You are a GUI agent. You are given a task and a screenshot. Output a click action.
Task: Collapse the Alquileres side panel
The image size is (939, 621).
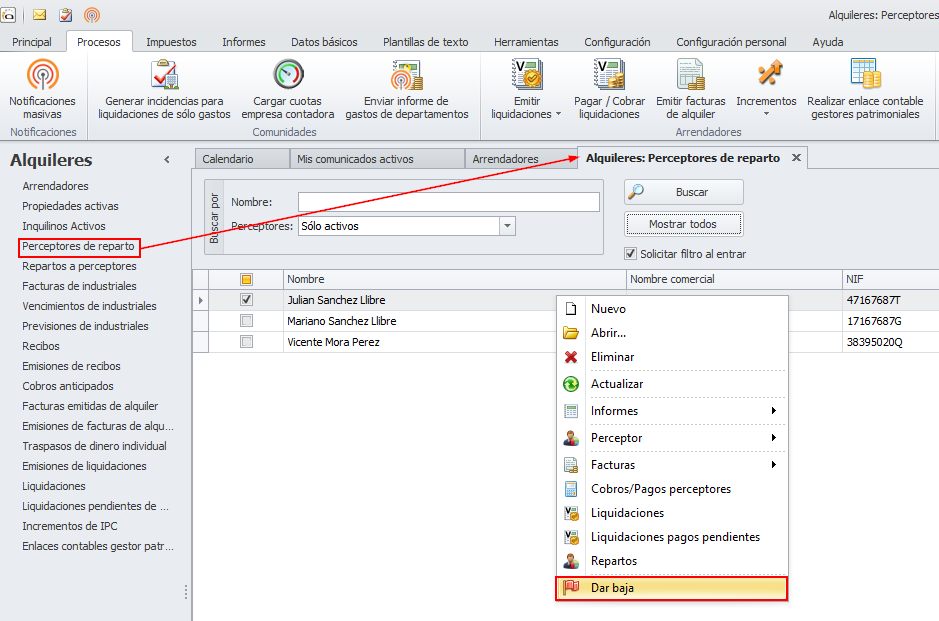[167, 160]
